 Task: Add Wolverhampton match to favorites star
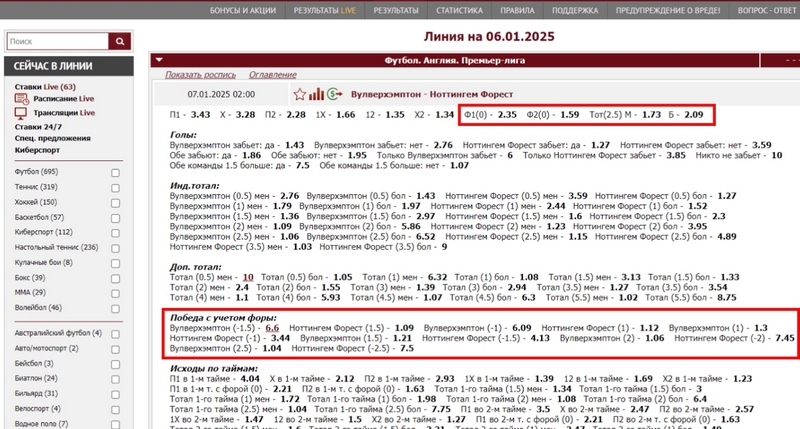tap(300, 93)
